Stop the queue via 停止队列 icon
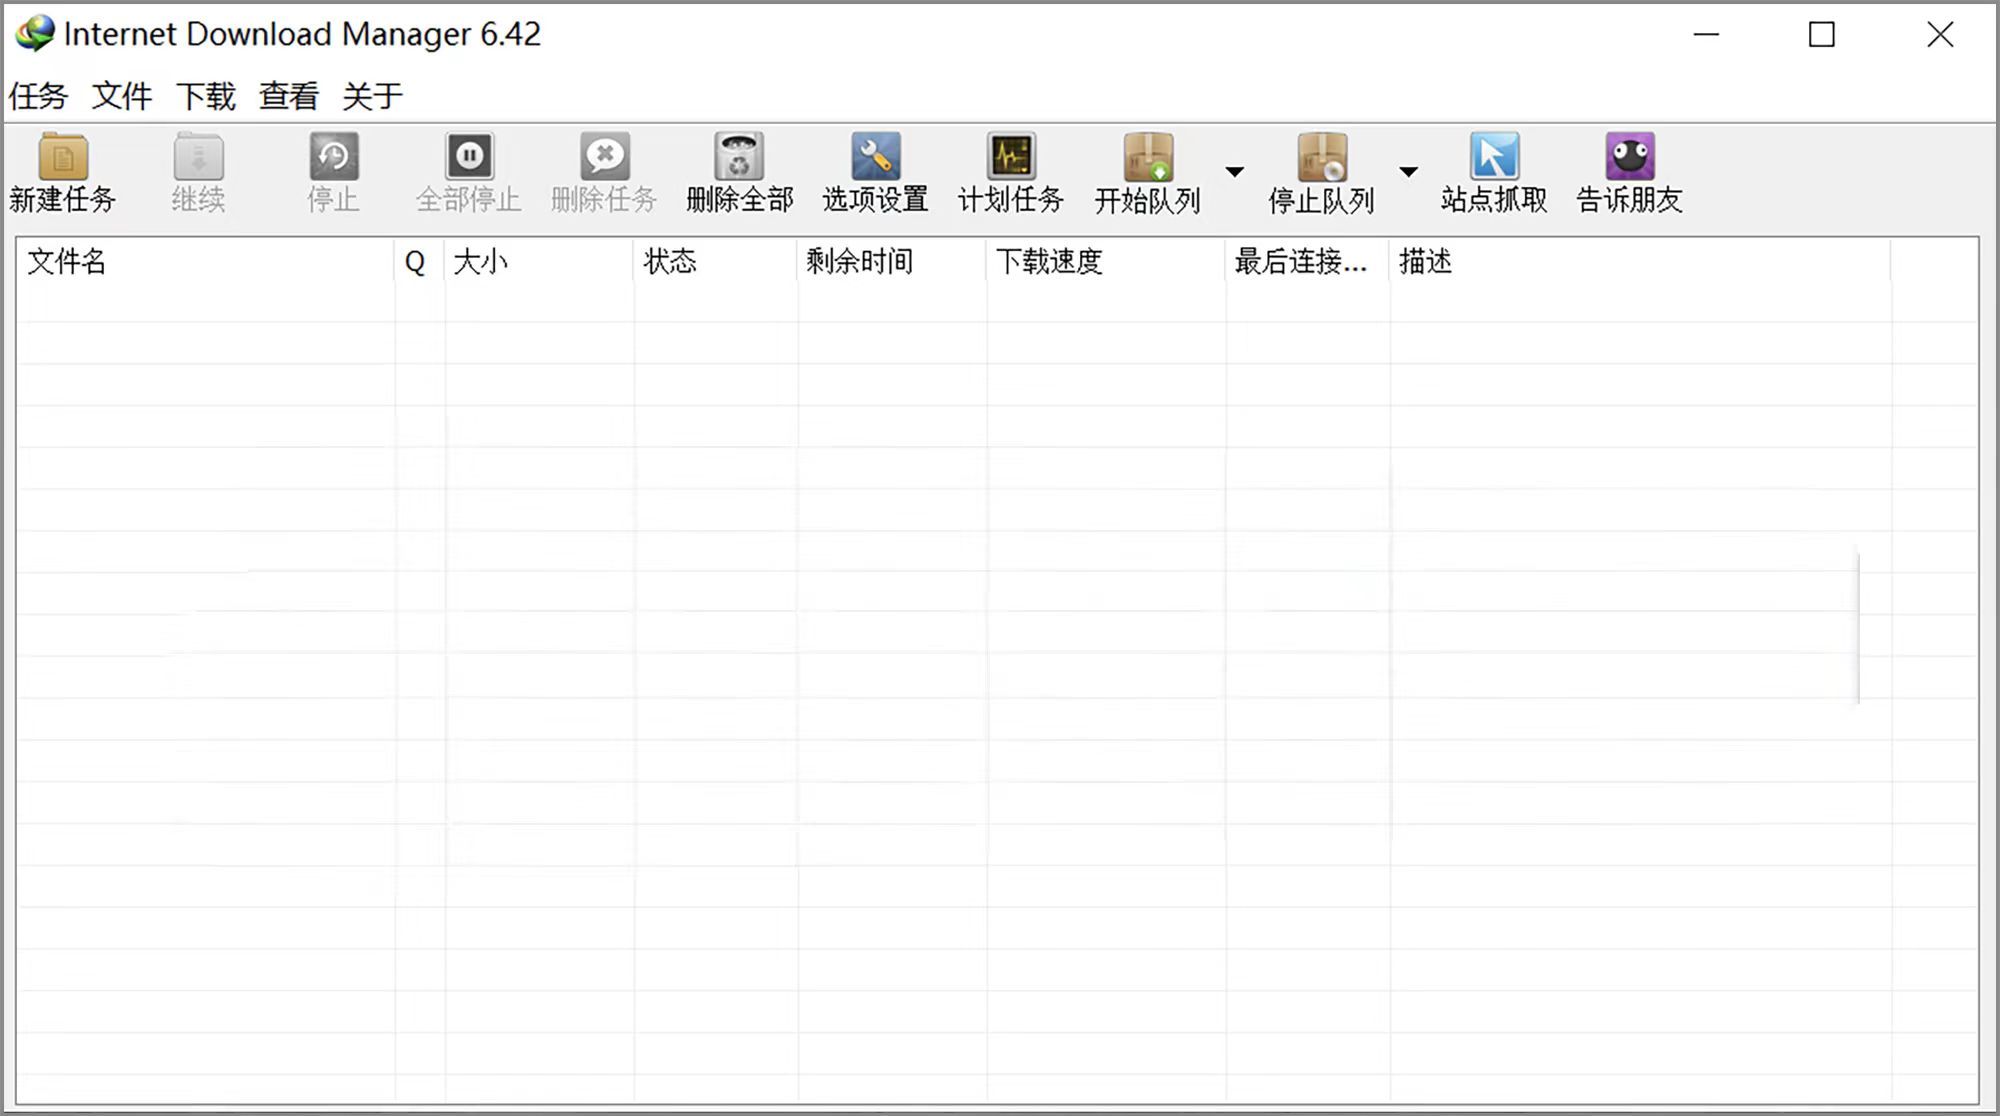The height and width of the screenshot is (1116, 2000). tap(1320, 172)
